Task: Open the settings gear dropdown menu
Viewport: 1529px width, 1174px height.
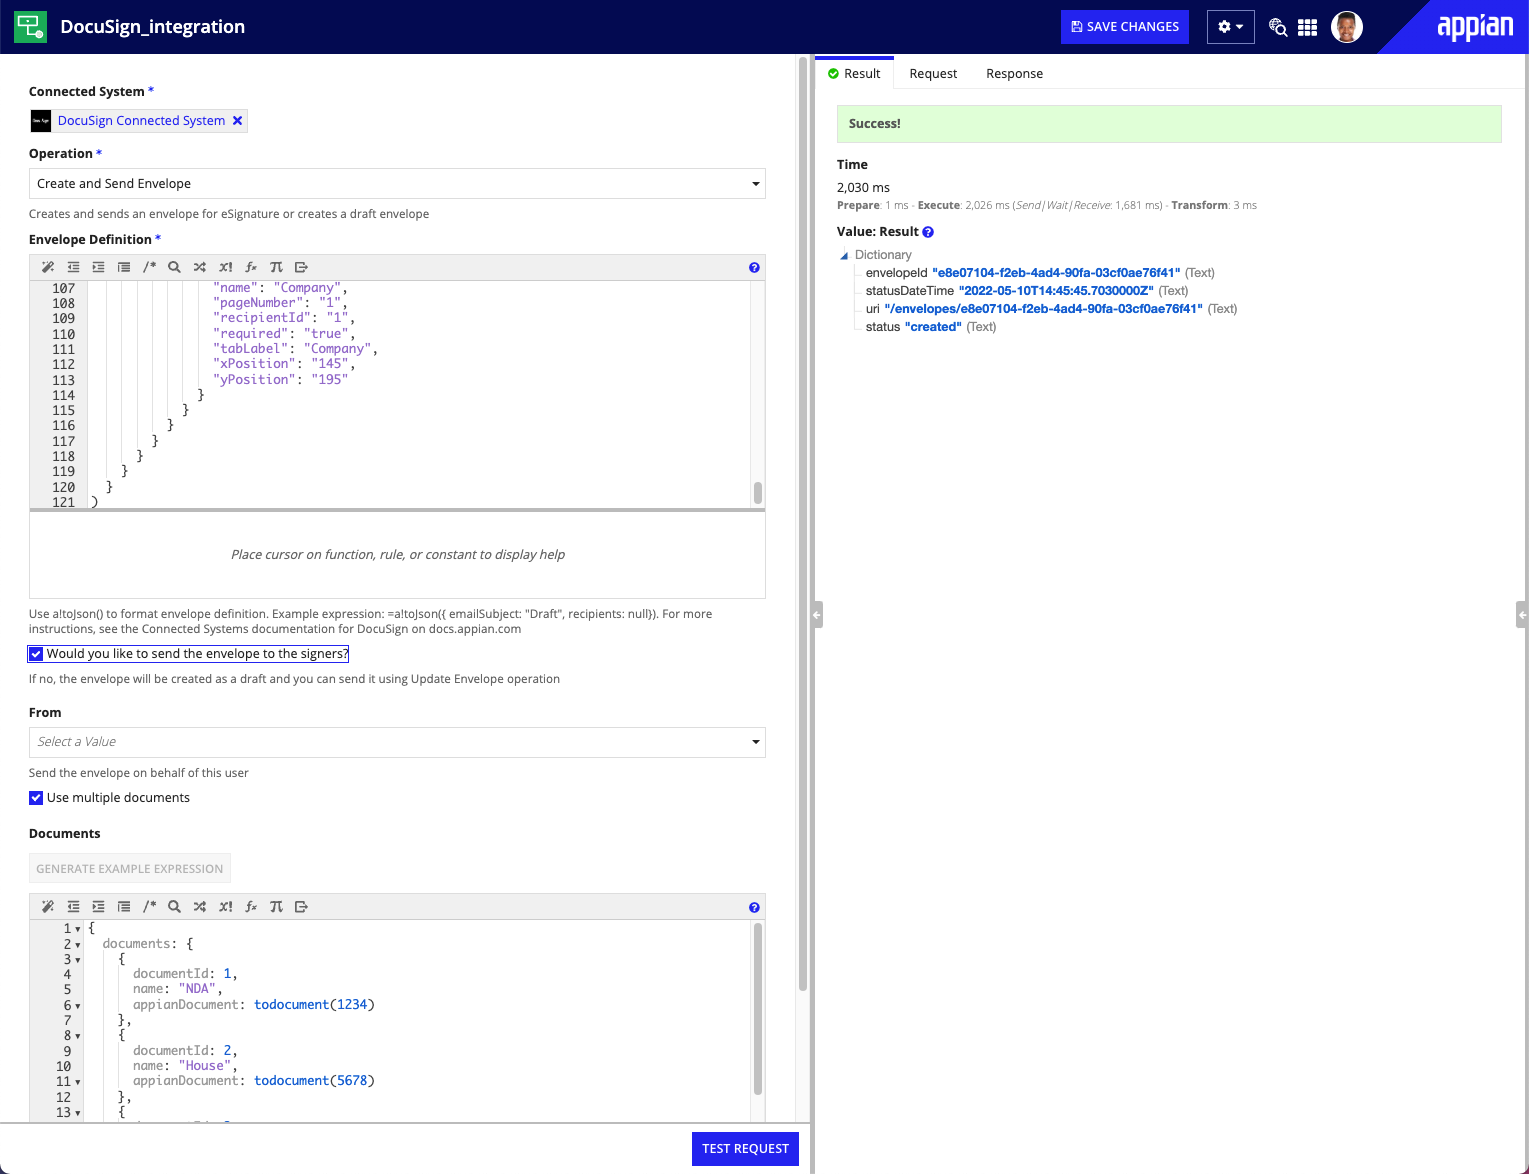Action: click(x=1230, y=27)
